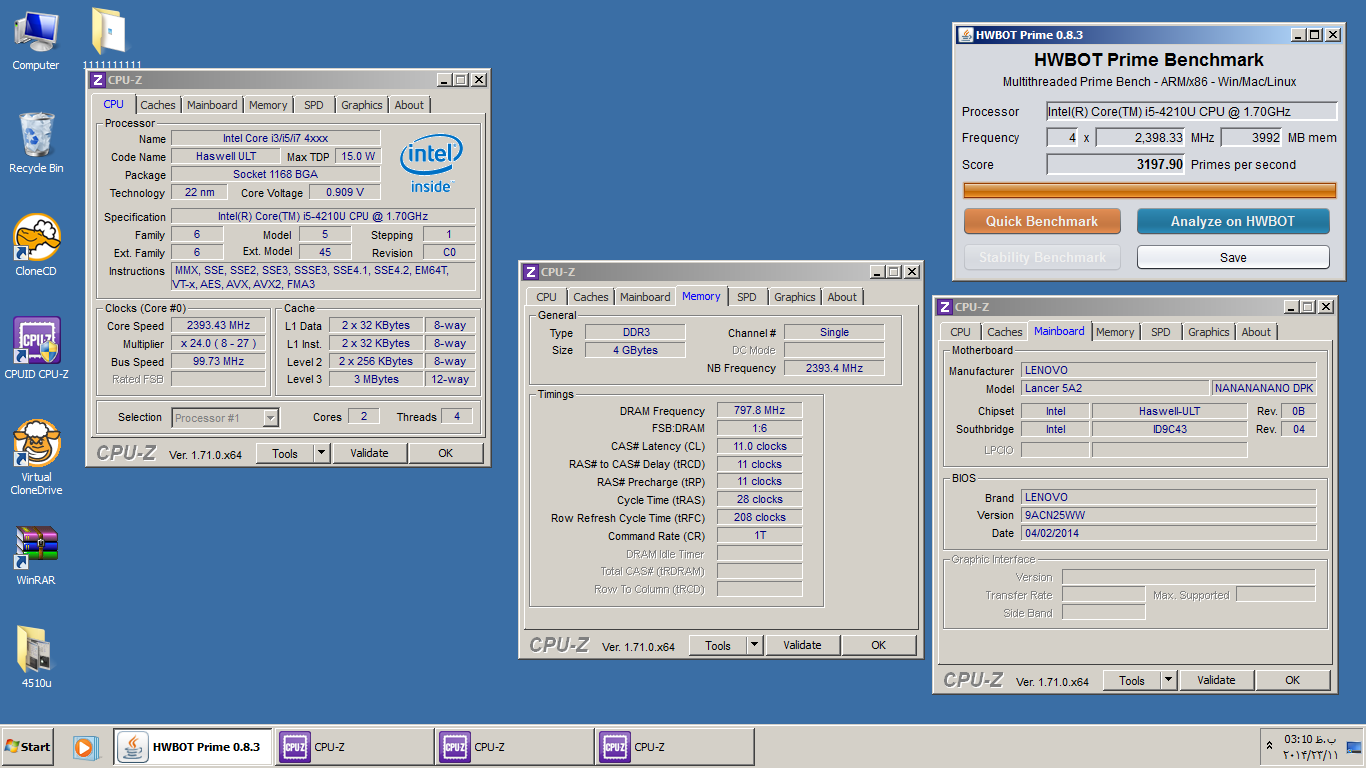The height and width of the screenshot is (768, 1366).
Task: Select the first CPU-Z taskbar button
Action: [x=355, y=747]
